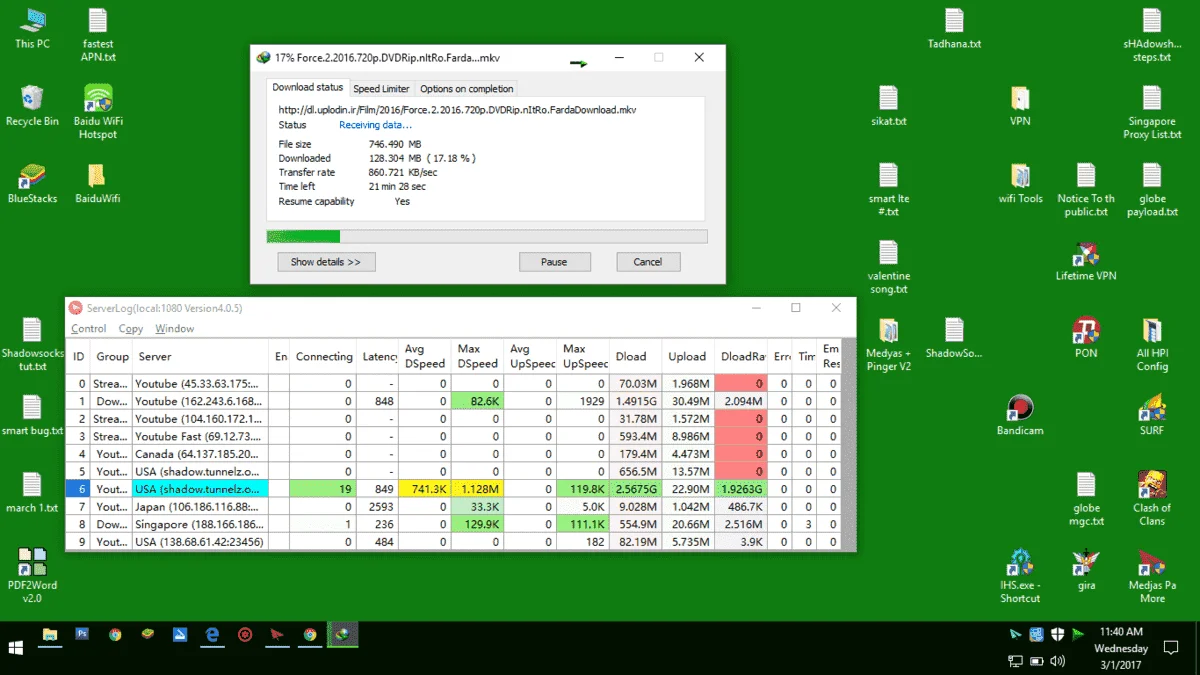Image resolution: width=1200 pixels, height=675 pixels.
Task: Open the Medjas Pa More icon
Action: coord(1152,576)
